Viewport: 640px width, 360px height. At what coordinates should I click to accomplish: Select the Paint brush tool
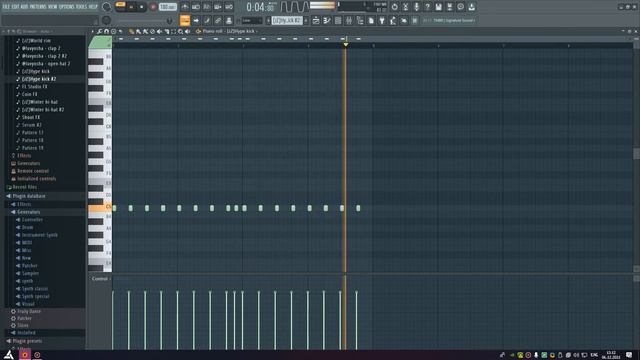[x=138, y=31]
